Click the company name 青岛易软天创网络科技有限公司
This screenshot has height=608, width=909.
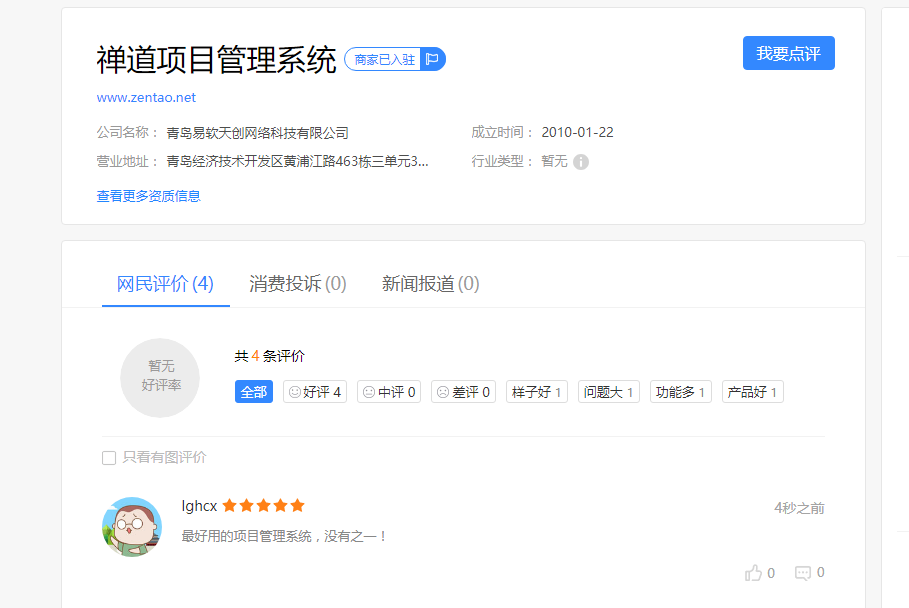[257, 133]
